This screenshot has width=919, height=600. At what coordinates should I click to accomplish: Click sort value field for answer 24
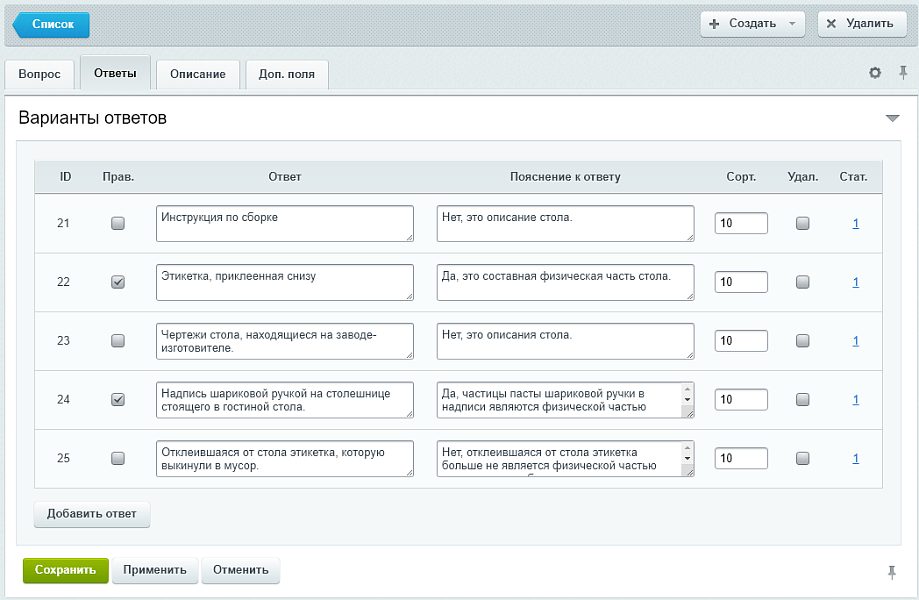[741, 400]
